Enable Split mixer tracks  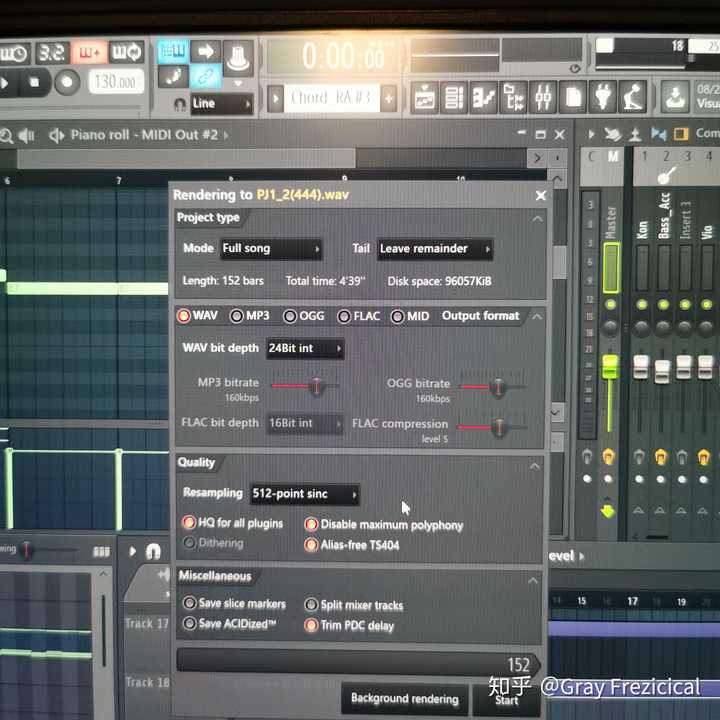pos(354,605)
